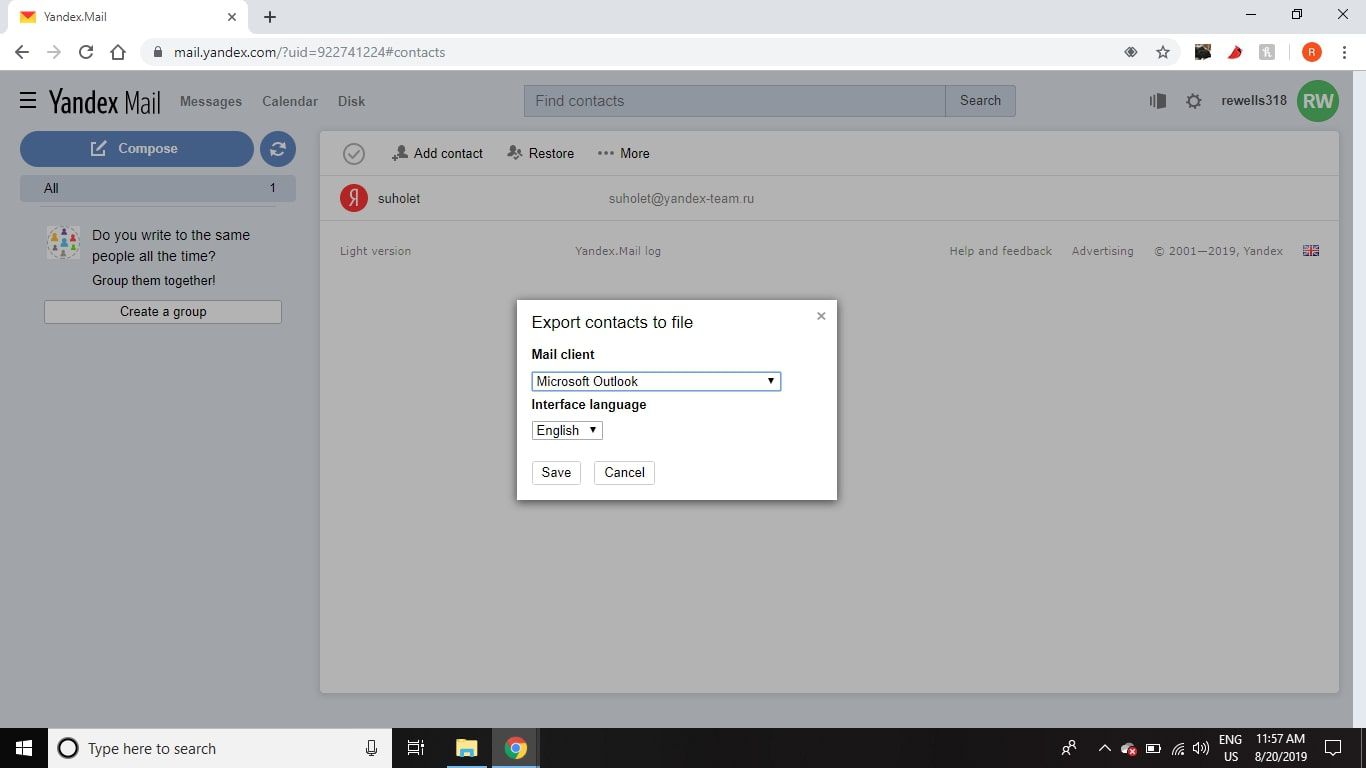Screen dimensions: 1366x768
Task: Click the red bird browser extension icon
Action: pyautogui.click(x=1235, y=52)
